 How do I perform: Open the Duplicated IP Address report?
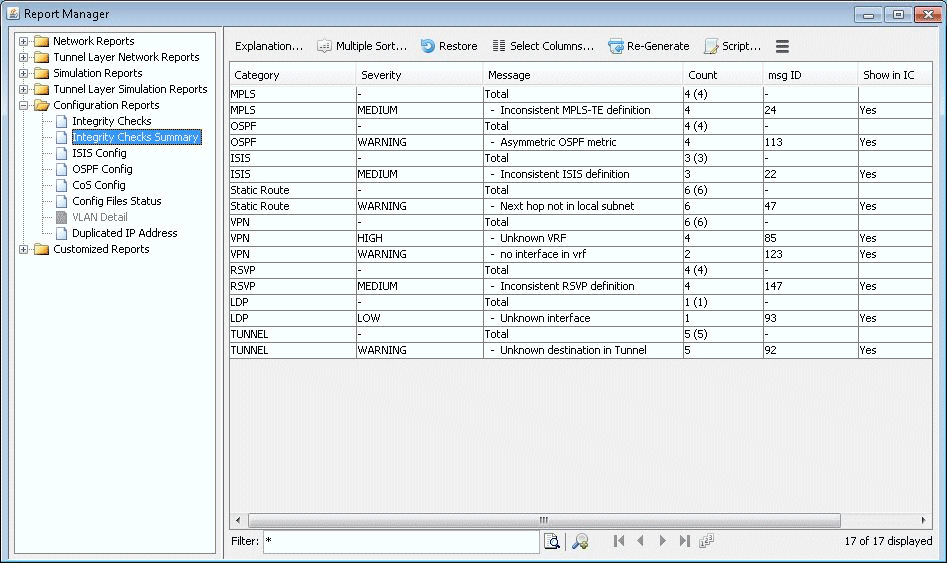point(124,233)
